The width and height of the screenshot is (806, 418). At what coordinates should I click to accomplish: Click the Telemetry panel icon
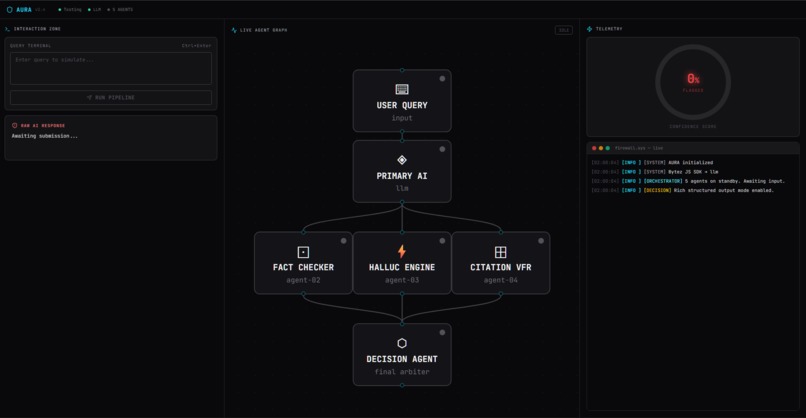point(590,29)
